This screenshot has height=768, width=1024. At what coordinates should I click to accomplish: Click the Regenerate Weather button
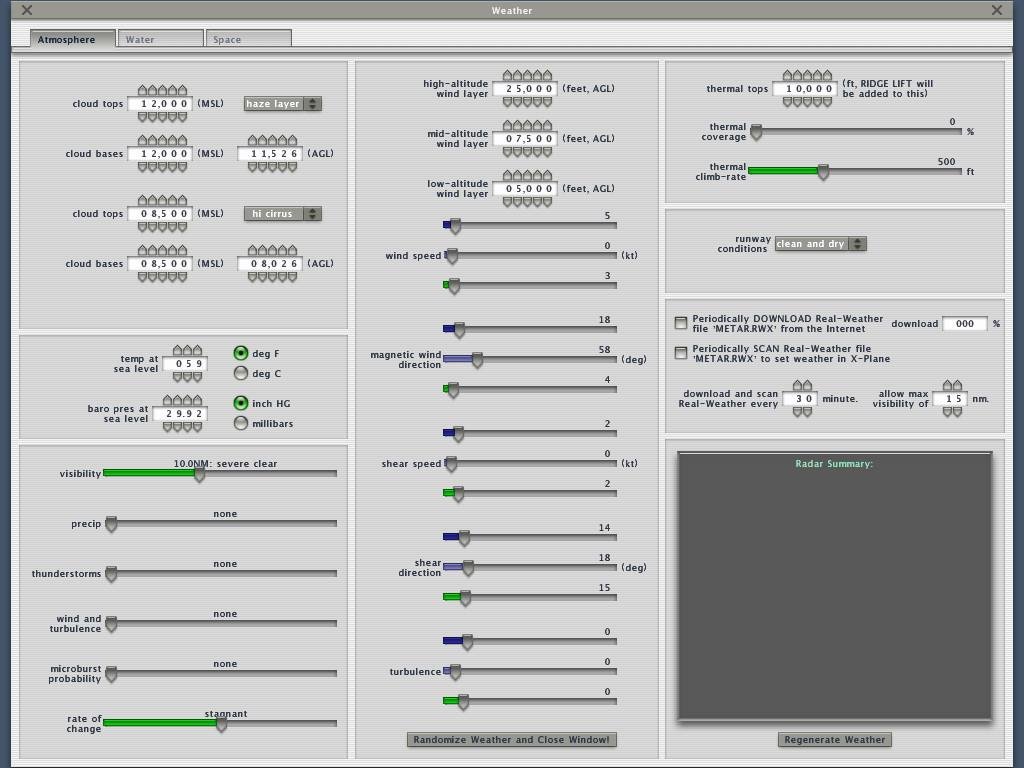click(x=834, y=740)
